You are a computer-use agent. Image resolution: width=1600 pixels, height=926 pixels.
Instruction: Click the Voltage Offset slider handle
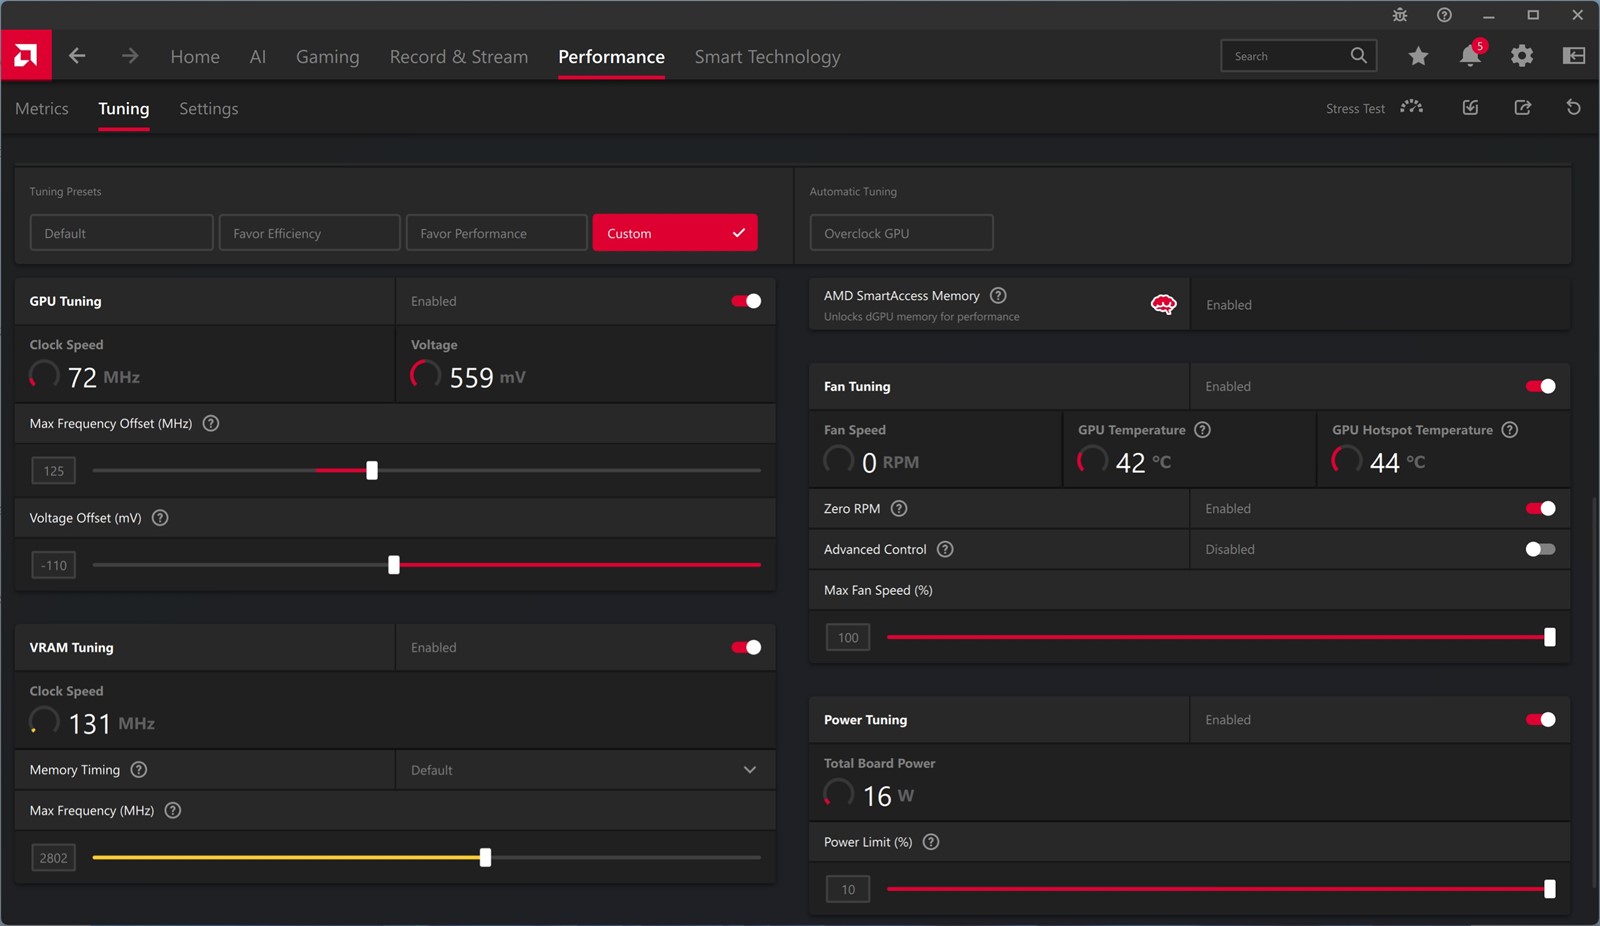tap(394, 565)
